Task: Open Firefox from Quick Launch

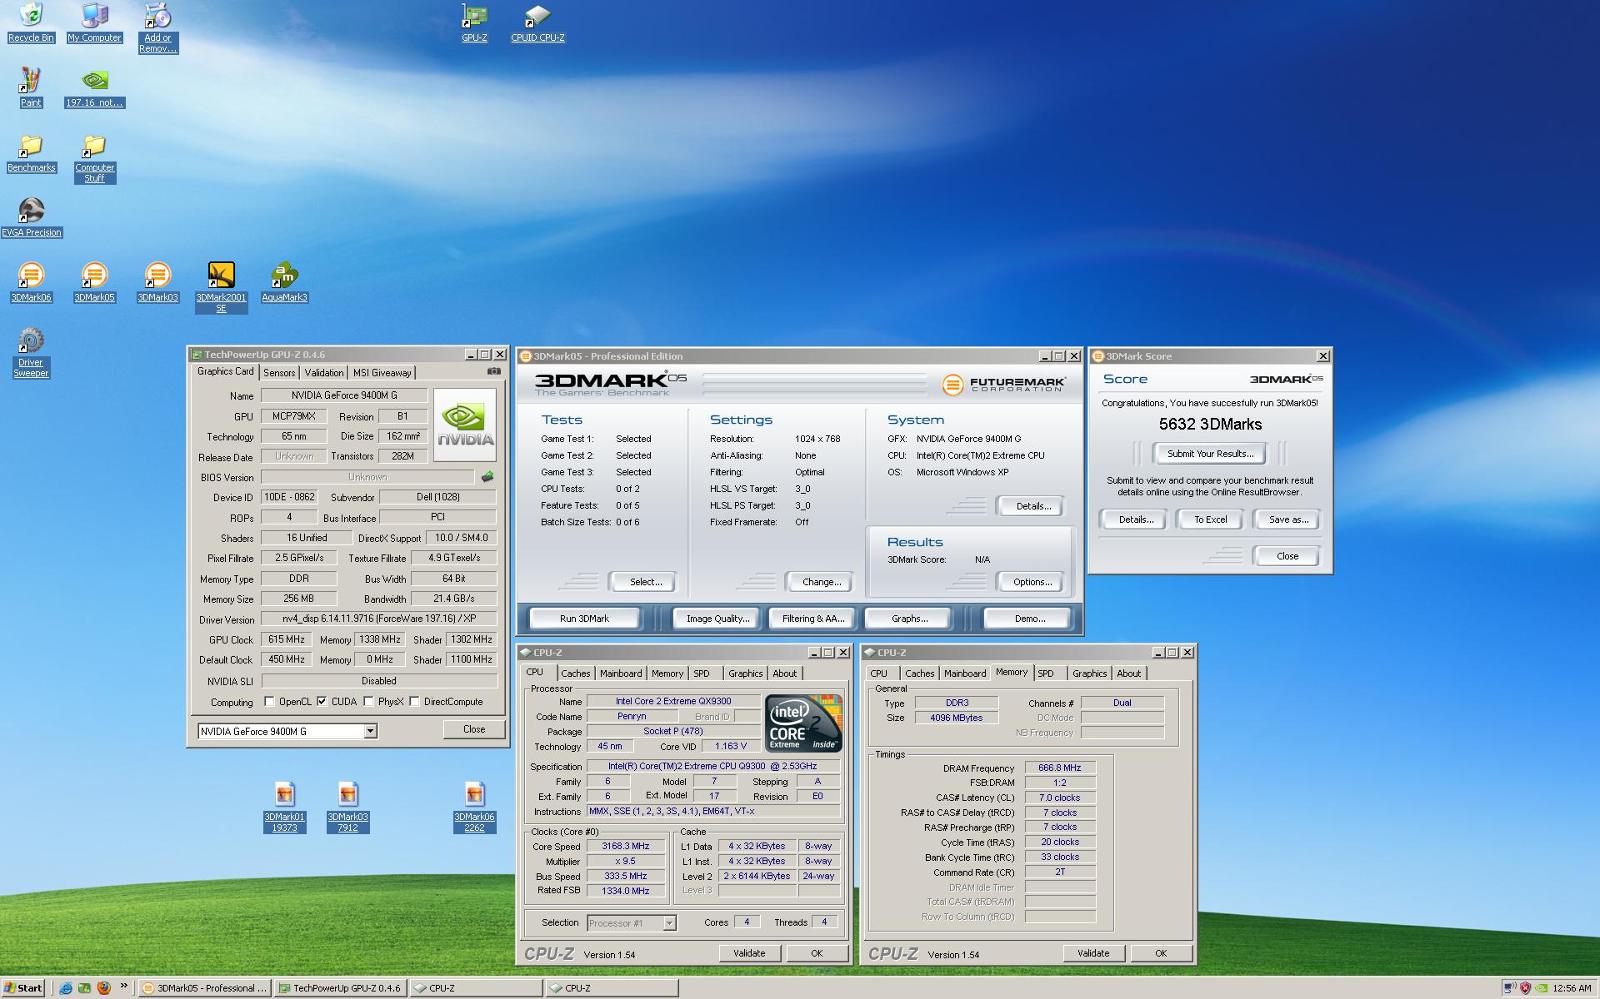Action: click(x=102, y=988)
